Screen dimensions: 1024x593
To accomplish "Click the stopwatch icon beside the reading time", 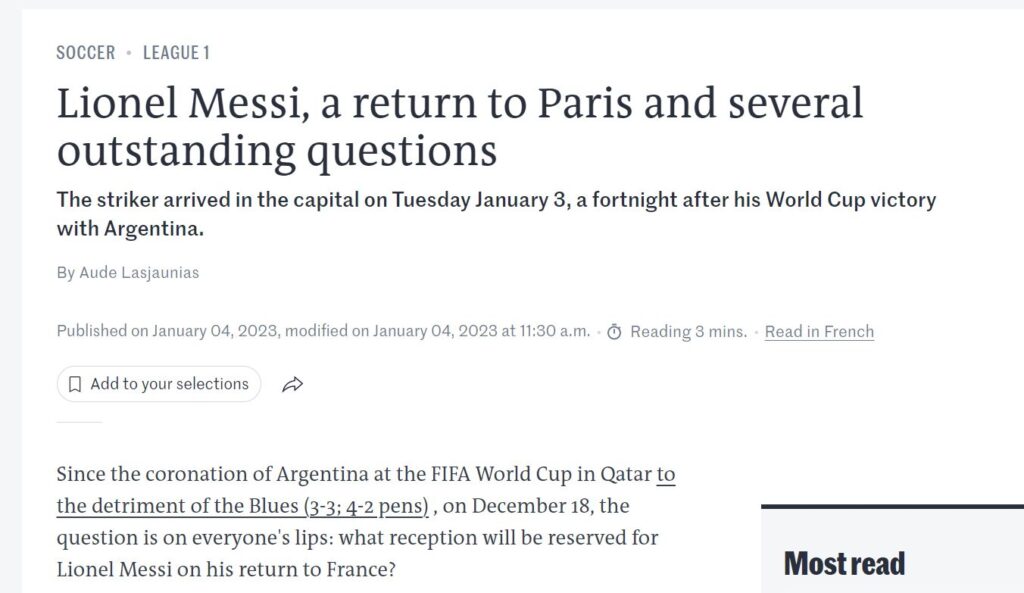I will 614,332.
